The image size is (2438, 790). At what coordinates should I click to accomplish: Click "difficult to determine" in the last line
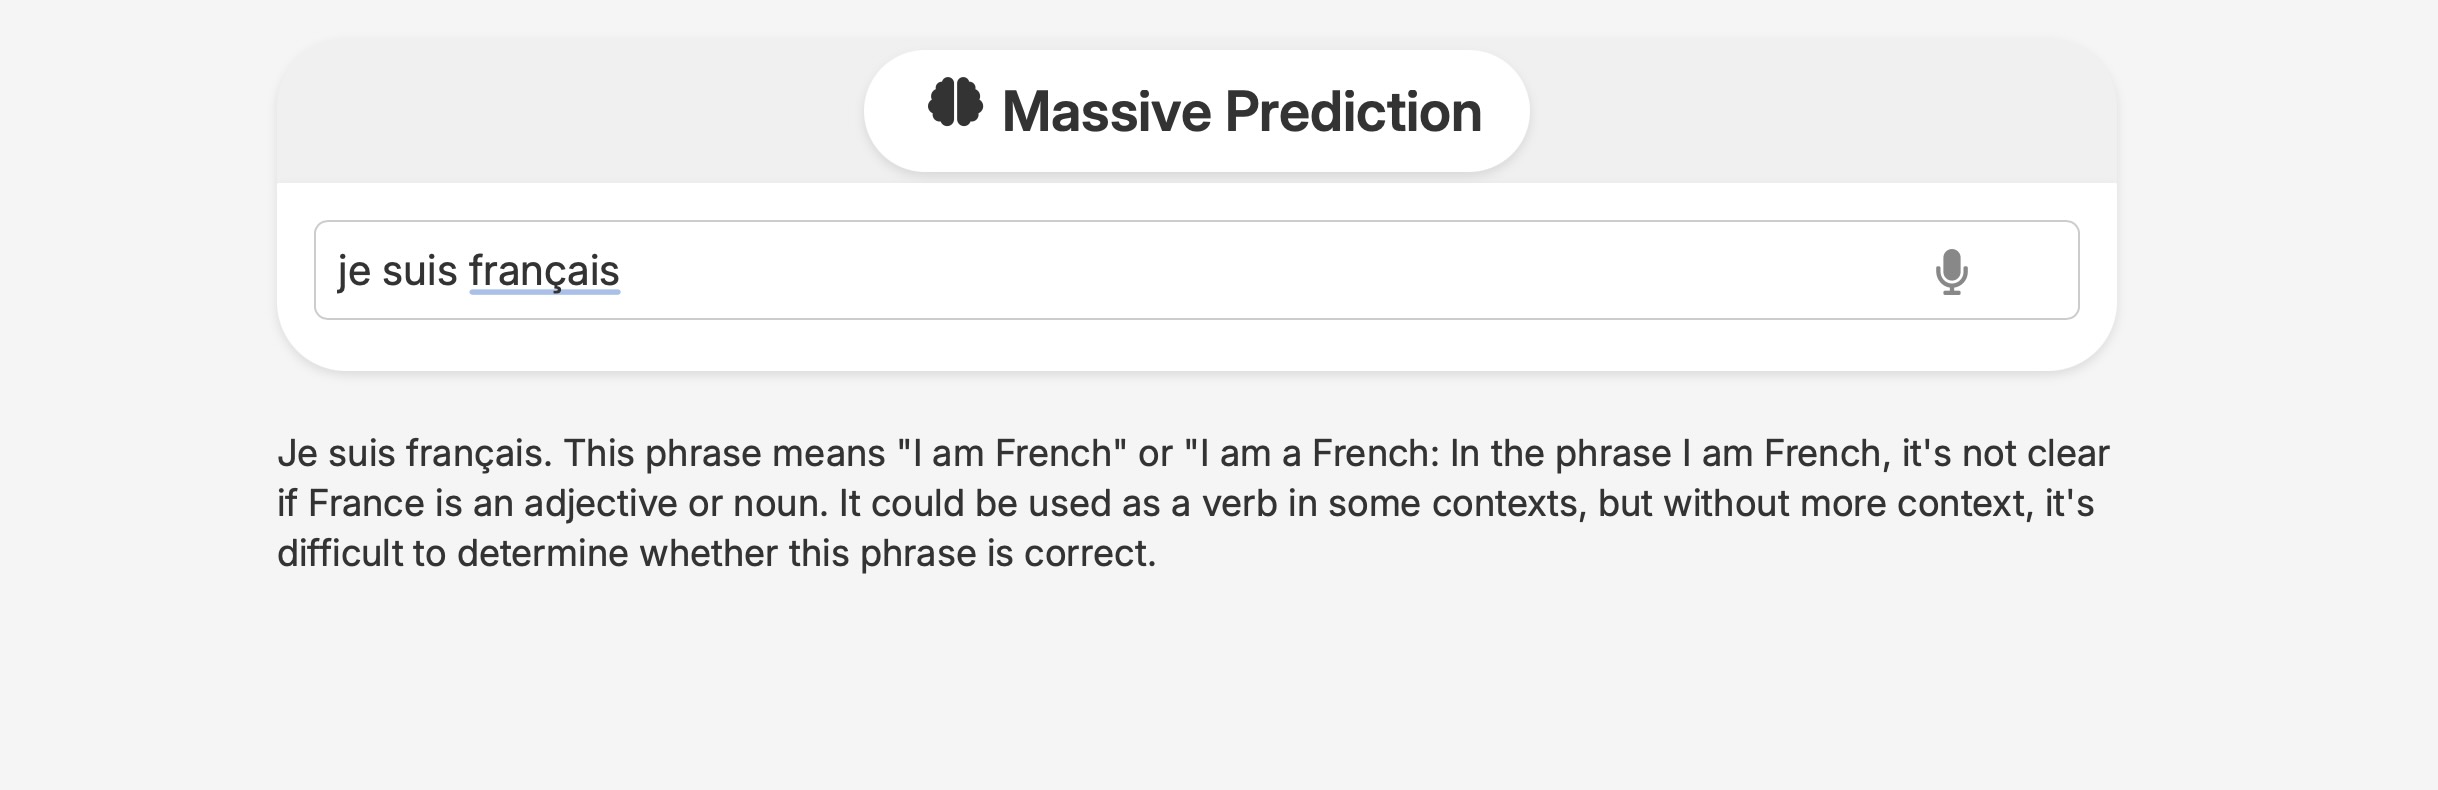point(452,553)
